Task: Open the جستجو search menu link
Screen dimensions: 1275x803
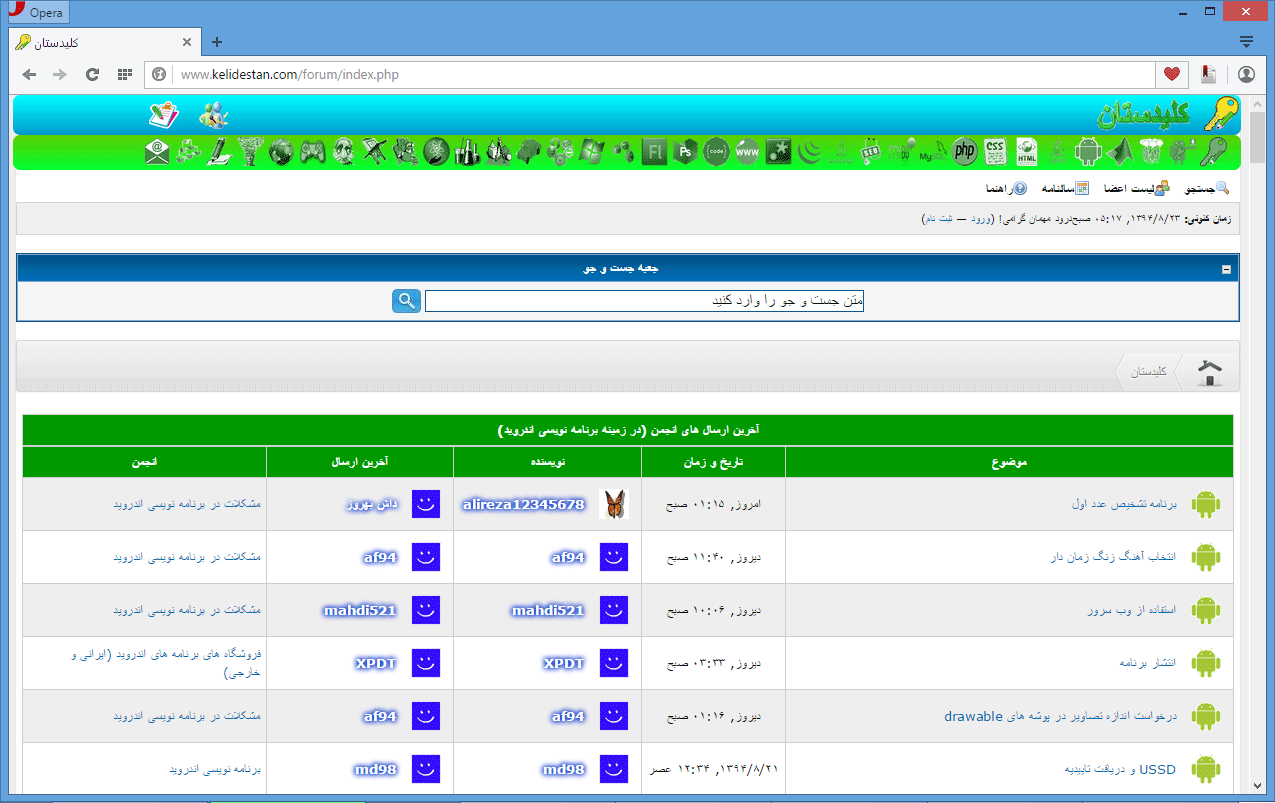Action: (1207, 189)
